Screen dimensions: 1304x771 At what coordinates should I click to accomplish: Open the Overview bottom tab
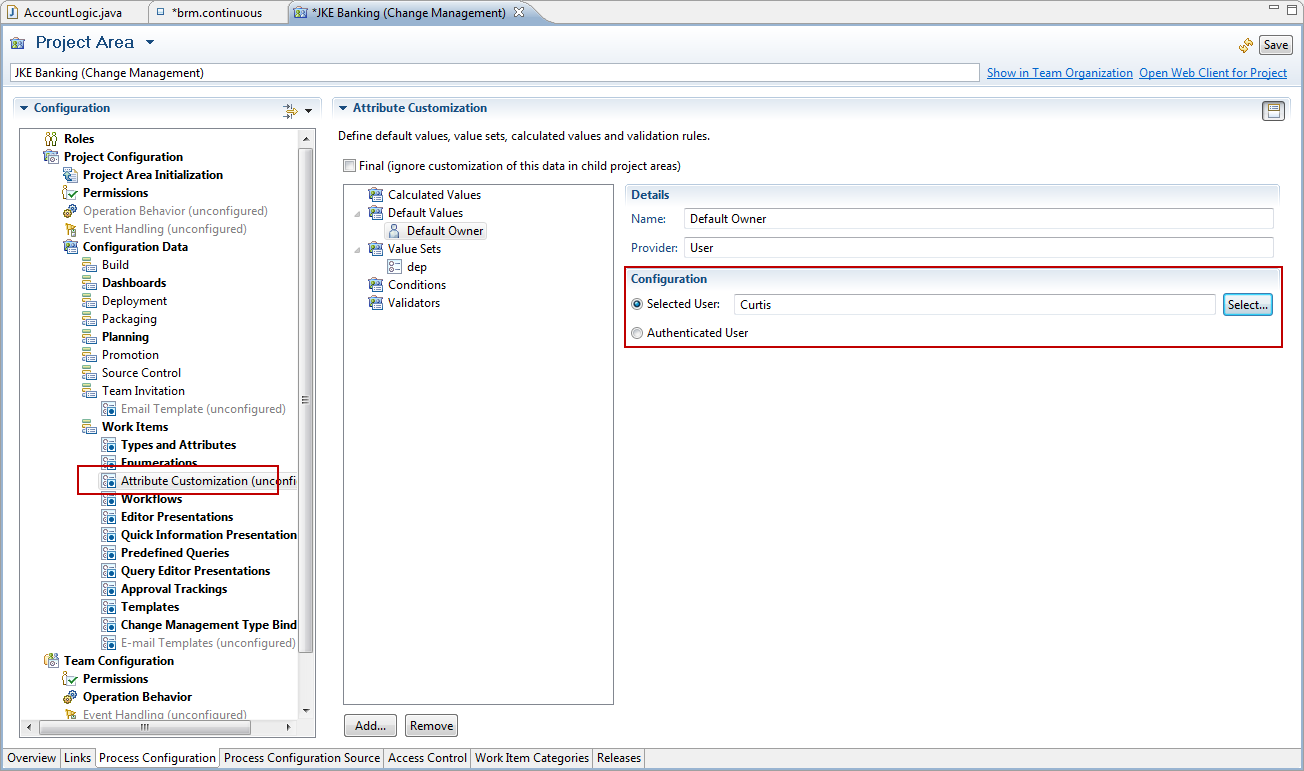pyautogui.click(x=32, y=758)
